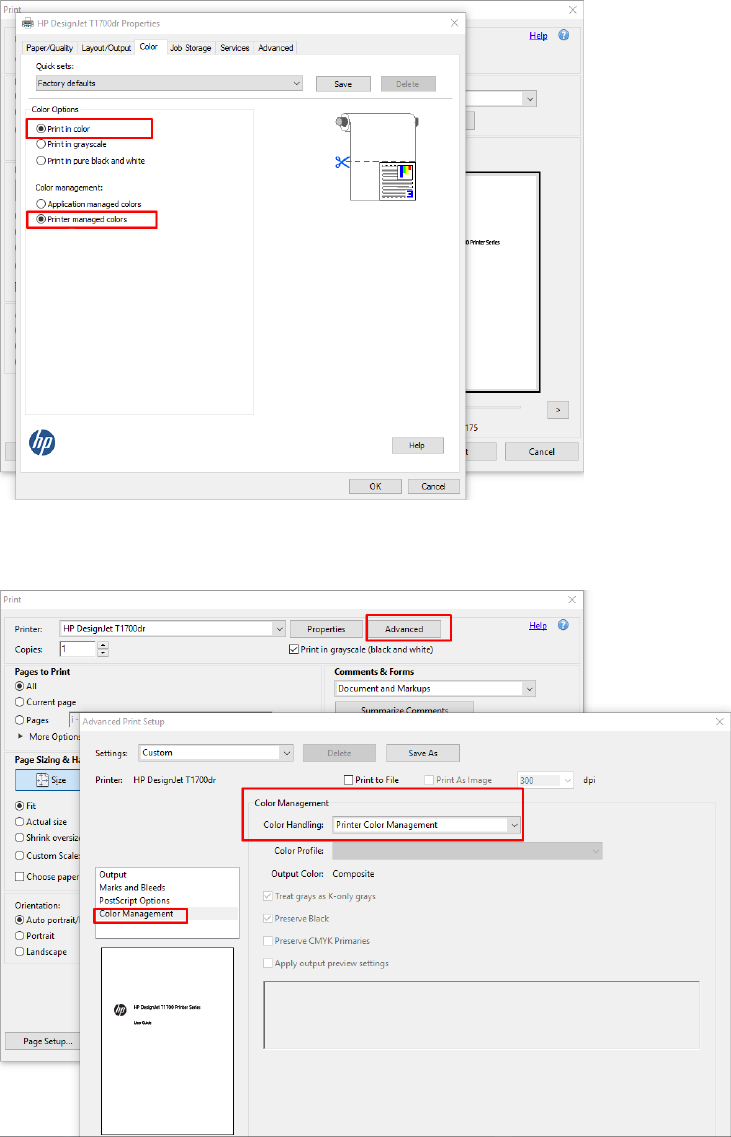Select Print in color option

pos(63,128)
